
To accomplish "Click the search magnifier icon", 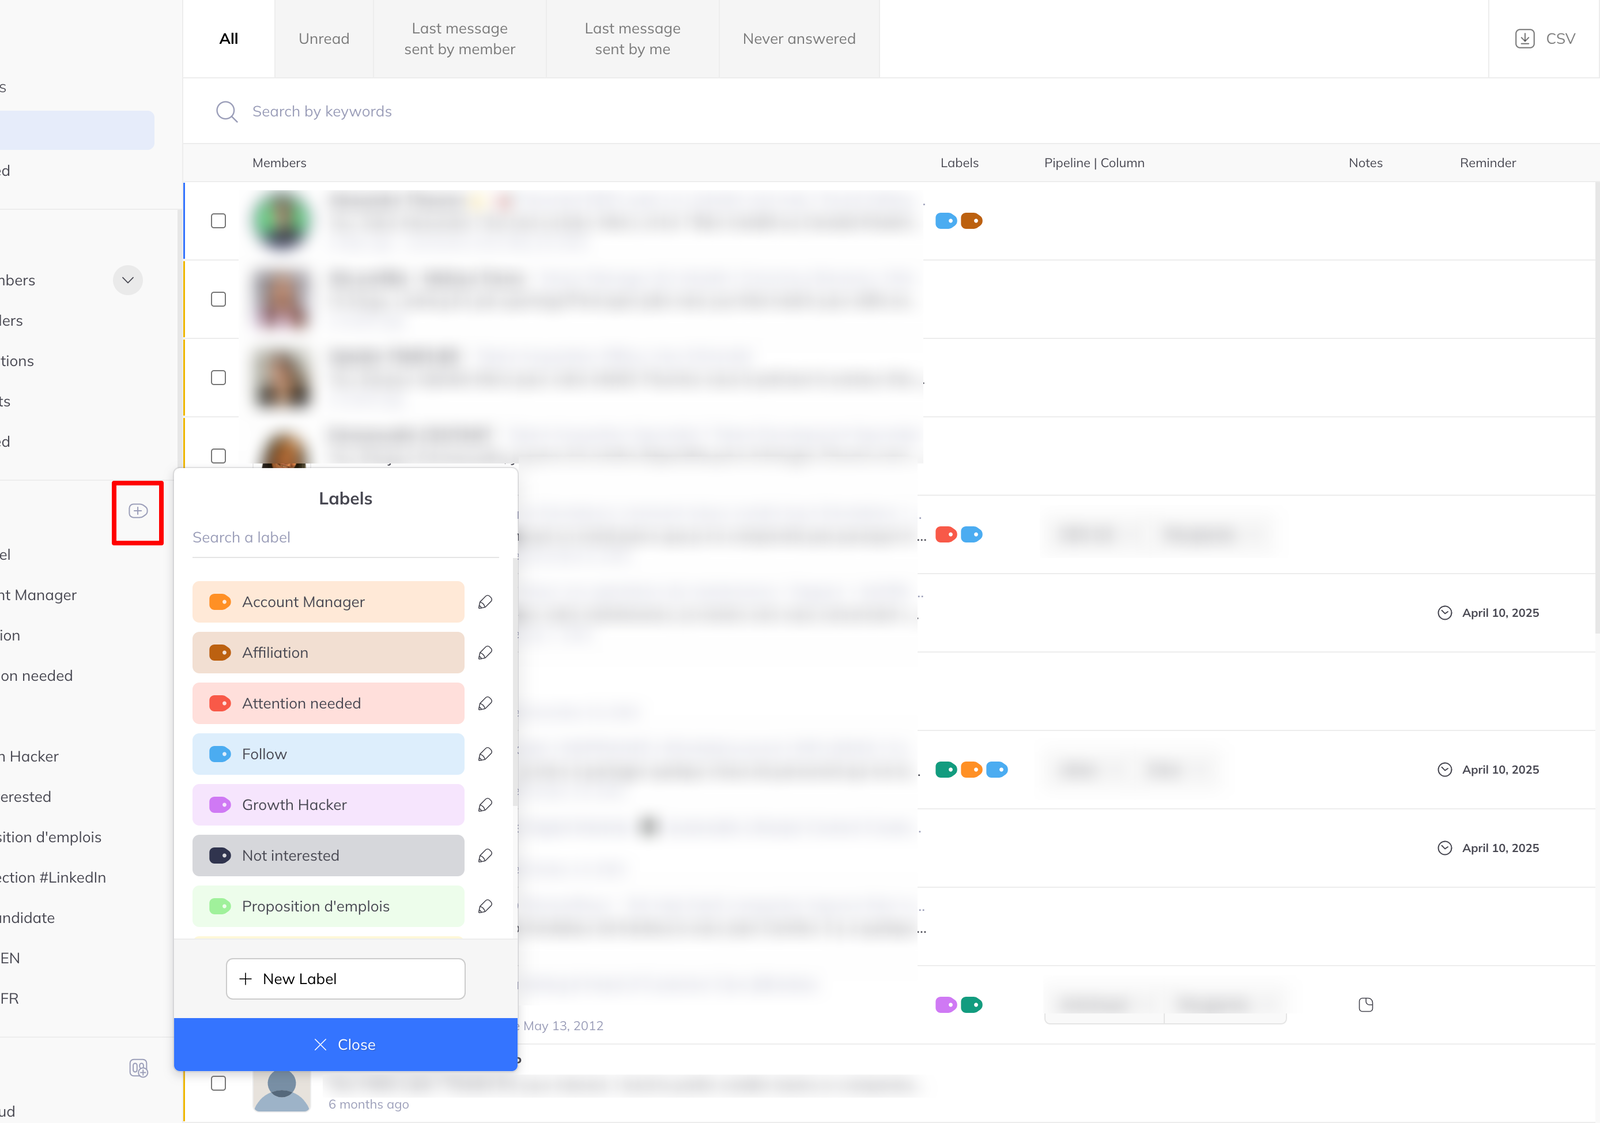I will coord(227,112).
